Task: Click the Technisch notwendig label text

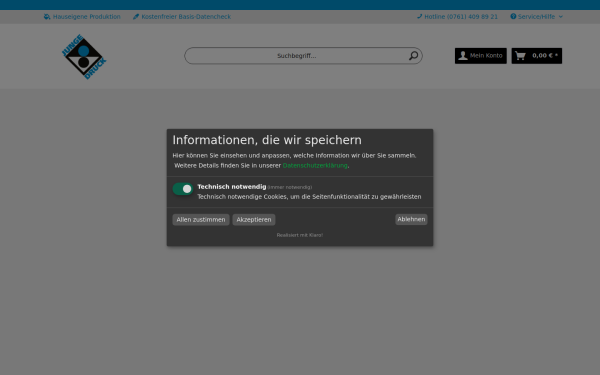Action: click(232, 187)
